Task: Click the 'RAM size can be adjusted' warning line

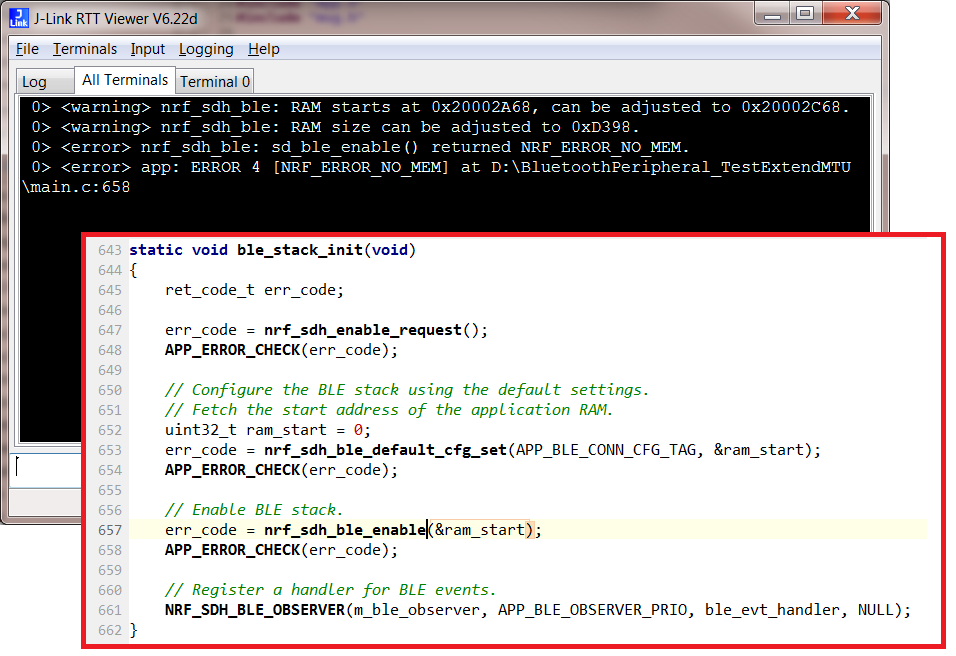Action: pos(335,127)
